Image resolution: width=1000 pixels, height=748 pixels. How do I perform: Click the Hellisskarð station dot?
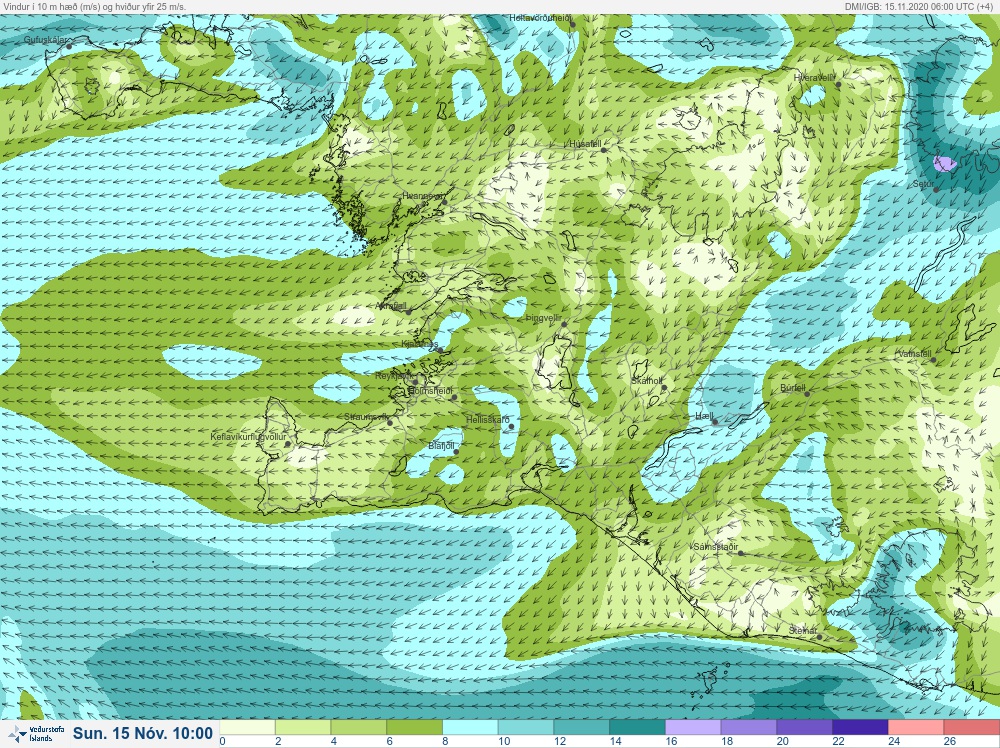tap(511, 427)
